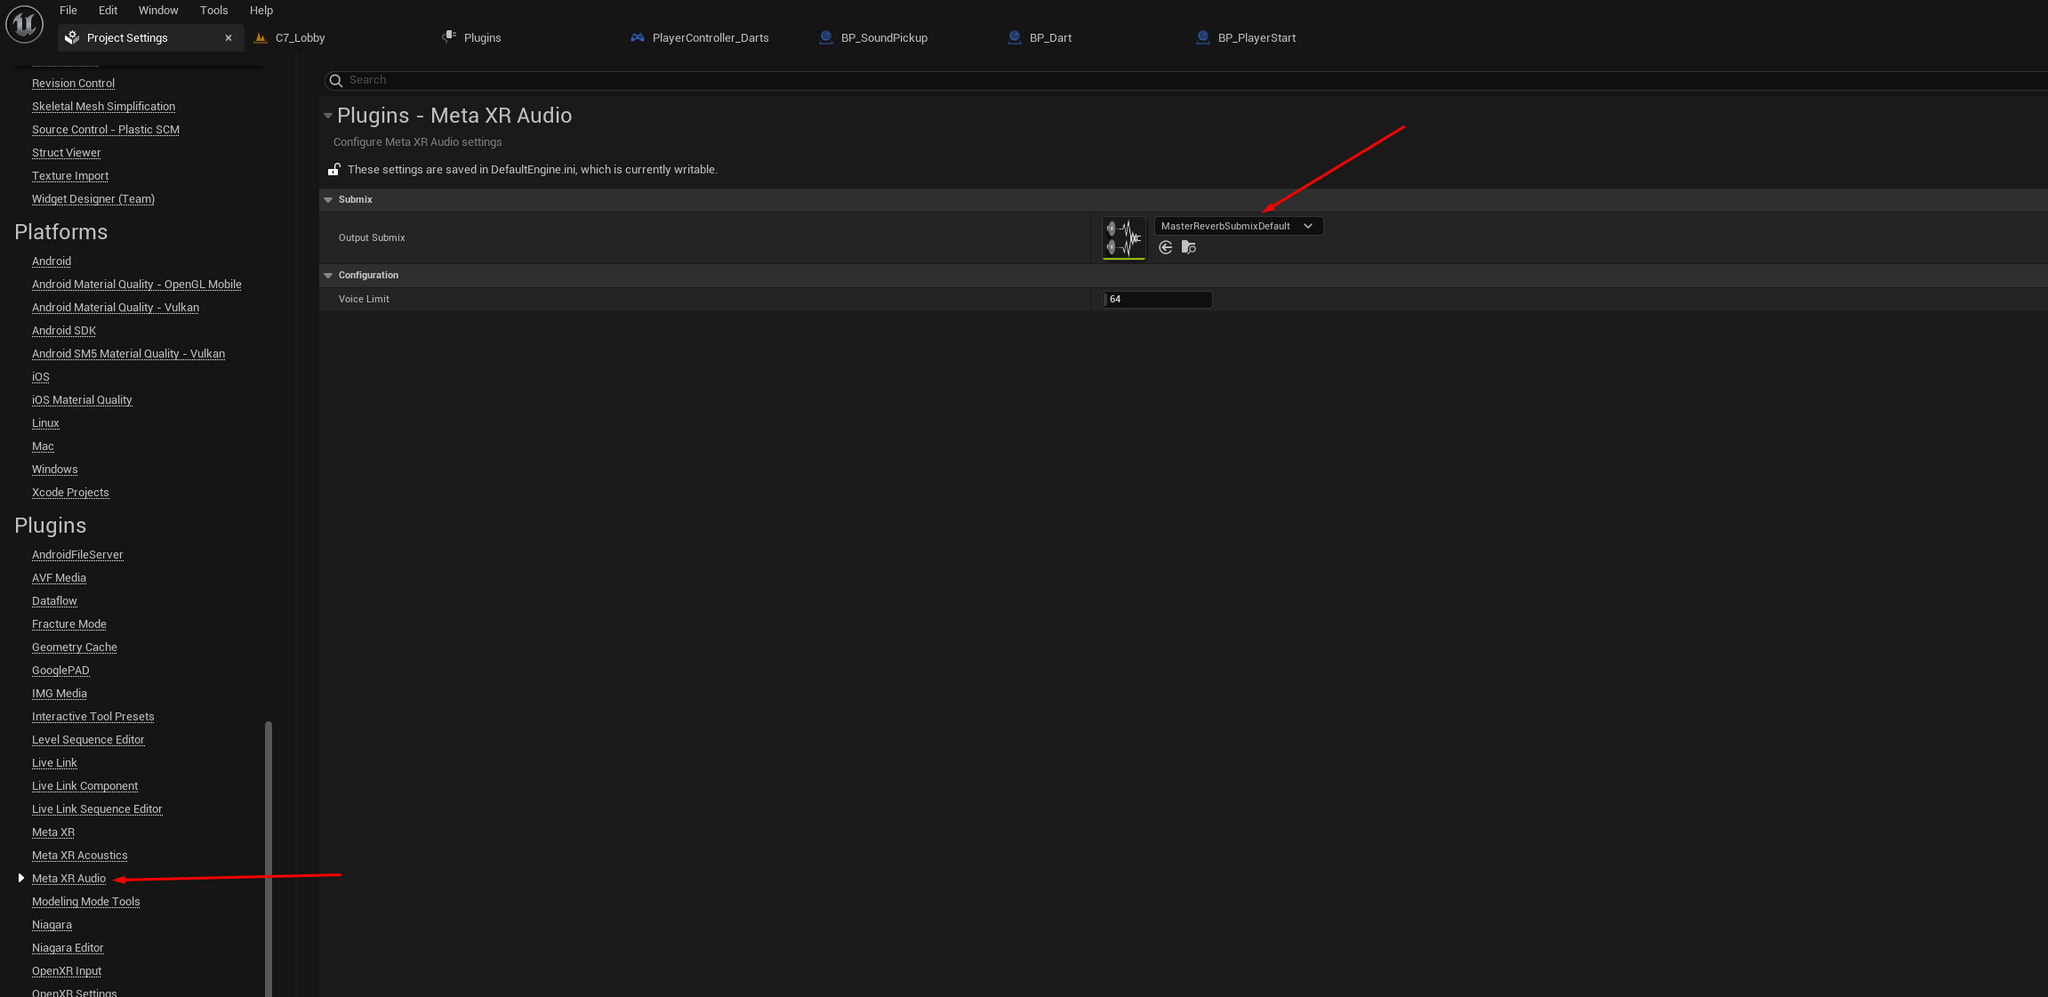Open Meta XR Acoustics settings

[79, 856]
